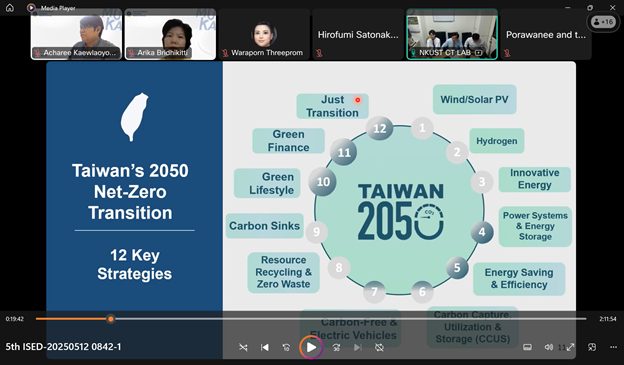This screenshot has height=365, width=624.
Task: Click the 5th ISED-20250512 media title
Action: click(x=63, y=347)
